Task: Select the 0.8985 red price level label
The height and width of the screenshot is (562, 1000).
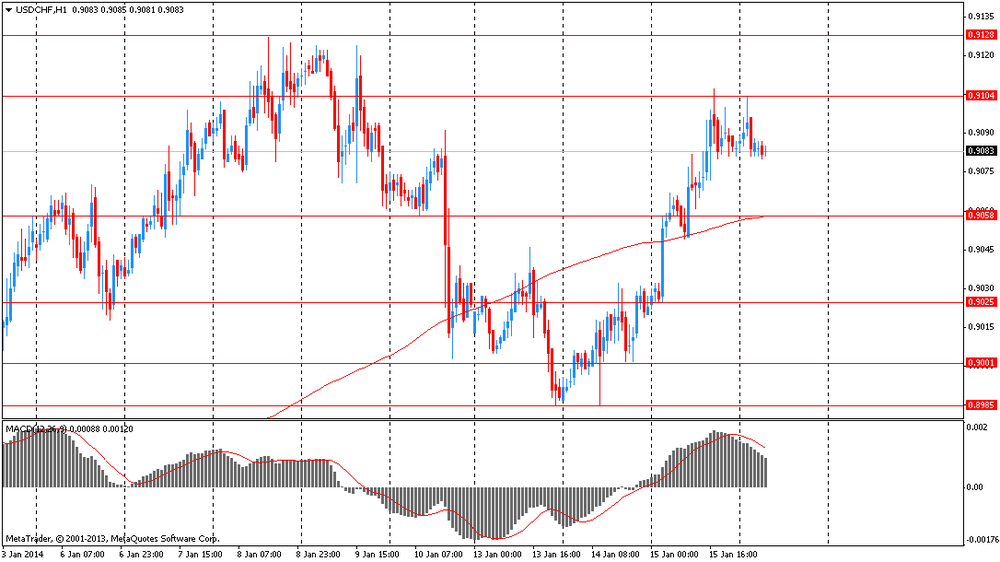Action: [980, 405]
